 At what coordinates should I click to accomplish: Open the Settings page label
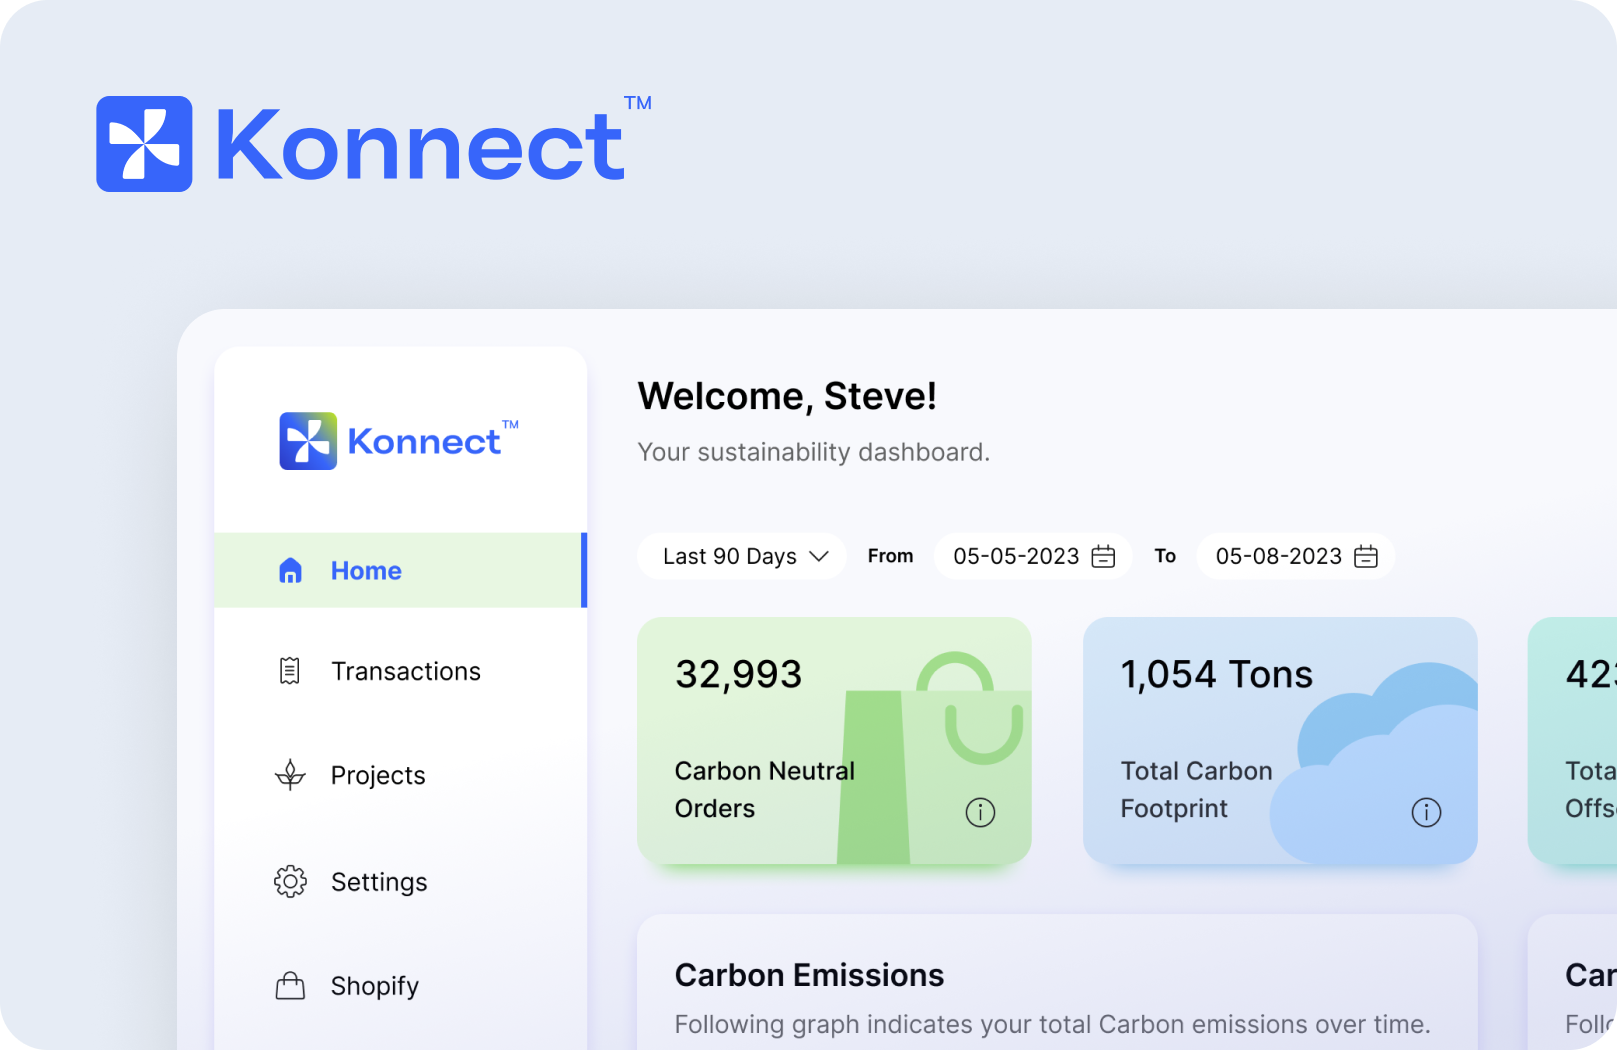click(x=379, y=881)
